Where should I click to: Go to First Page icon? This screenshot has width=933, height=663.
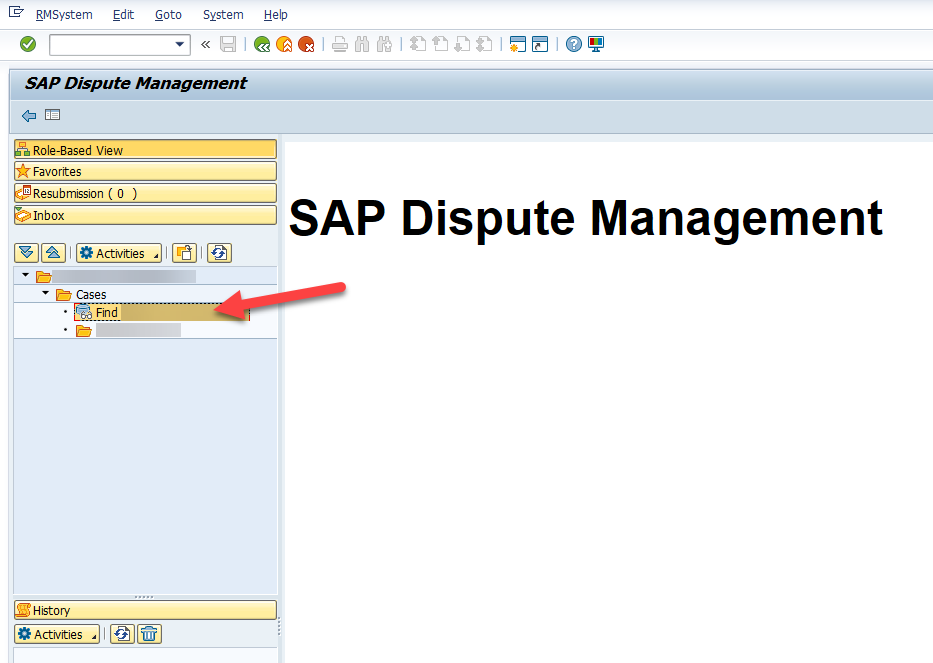coord(418,44)
